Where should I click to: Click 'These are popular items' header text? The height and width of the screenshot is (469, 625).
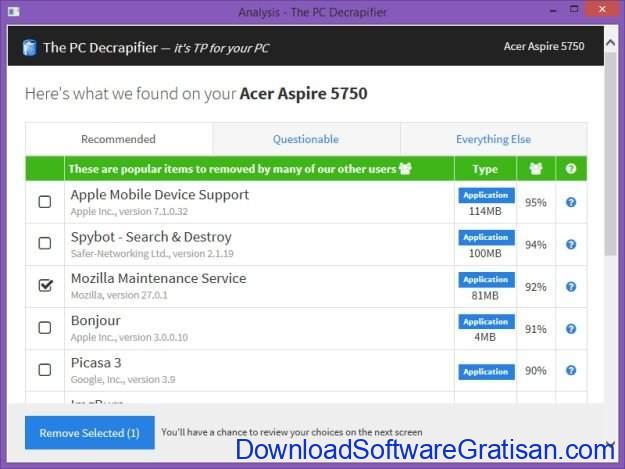click(232, 169)
